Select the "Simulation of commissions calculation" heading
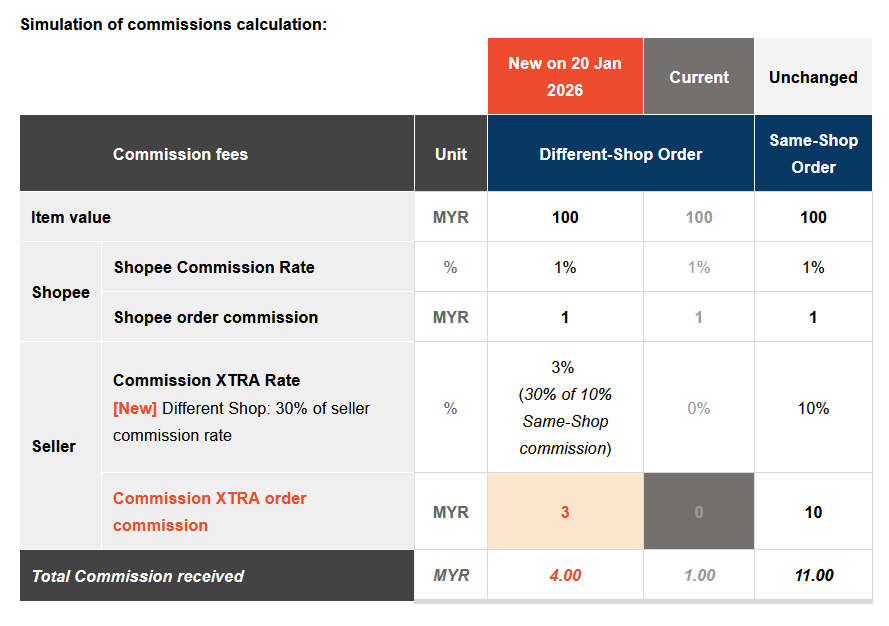The image size is (889, 626). [173, 24]
